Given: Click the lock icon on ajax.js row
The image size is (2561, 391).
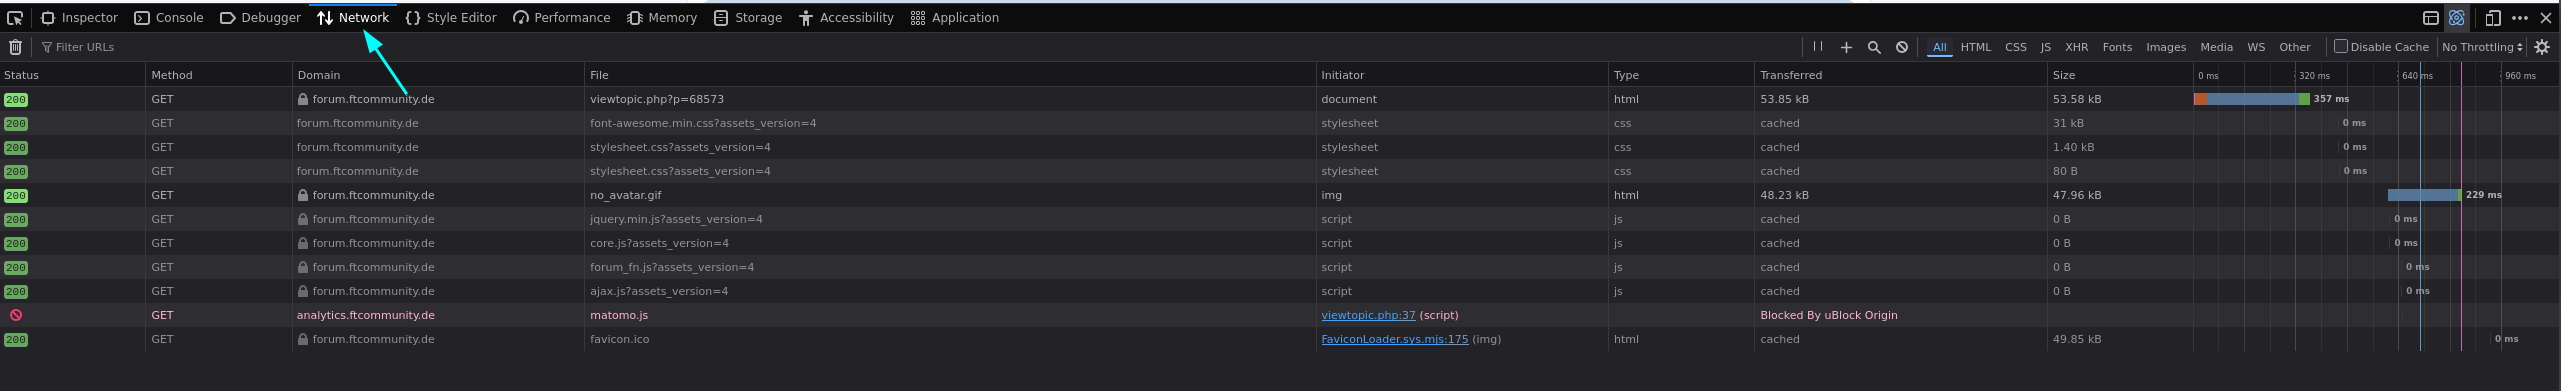Looking at the screenshot, I should click(x=302, y=291).
